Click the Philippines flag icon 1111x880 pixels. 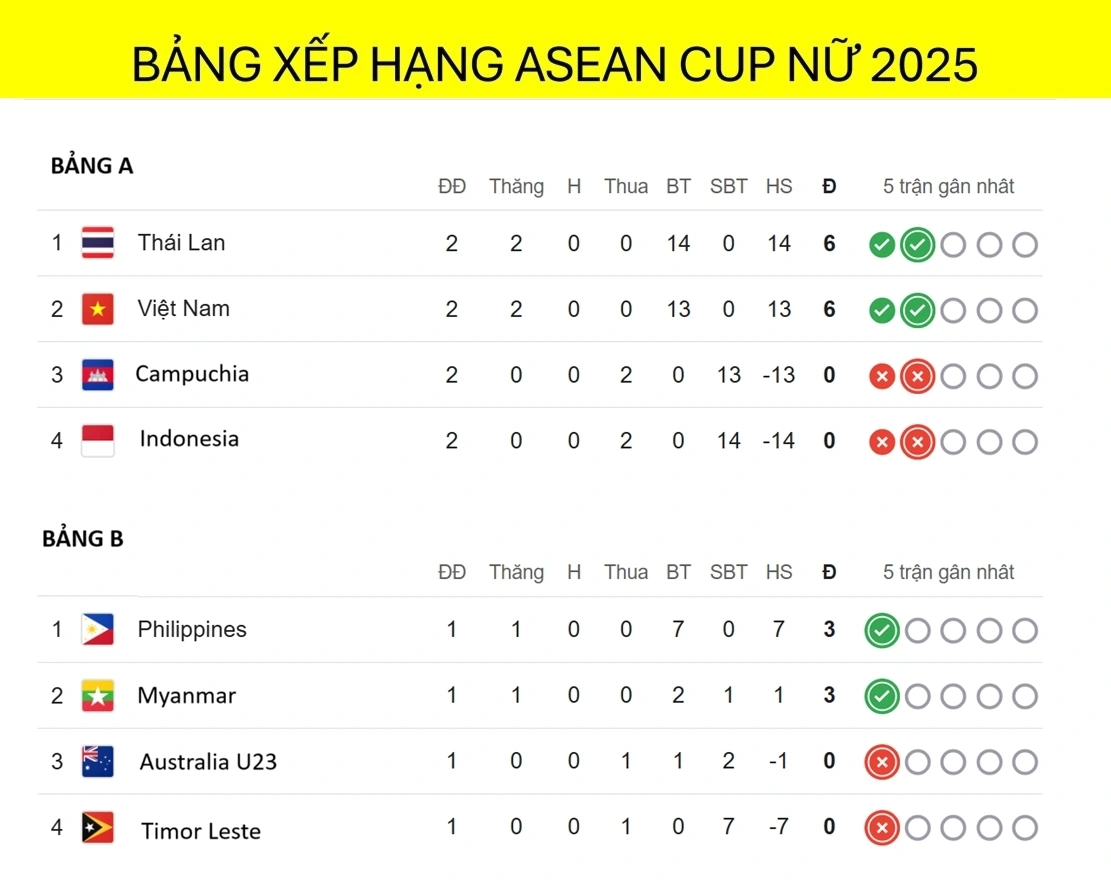click(x=98, y=629)
